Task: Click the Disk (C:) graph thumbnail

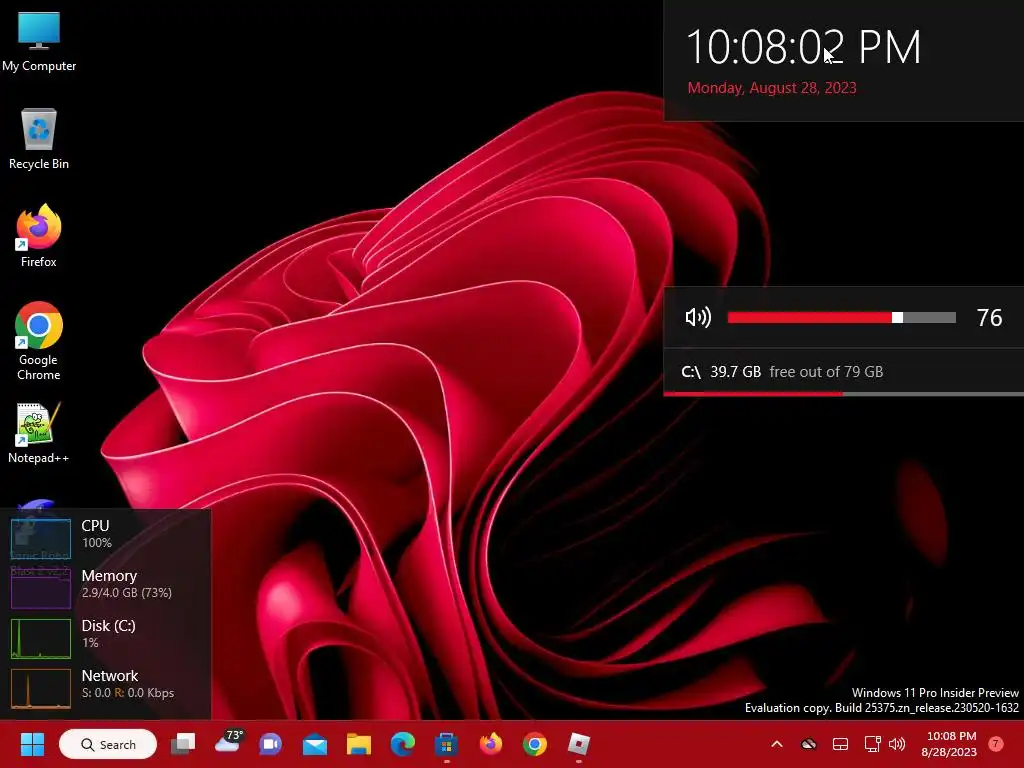Action: [40, 639]
